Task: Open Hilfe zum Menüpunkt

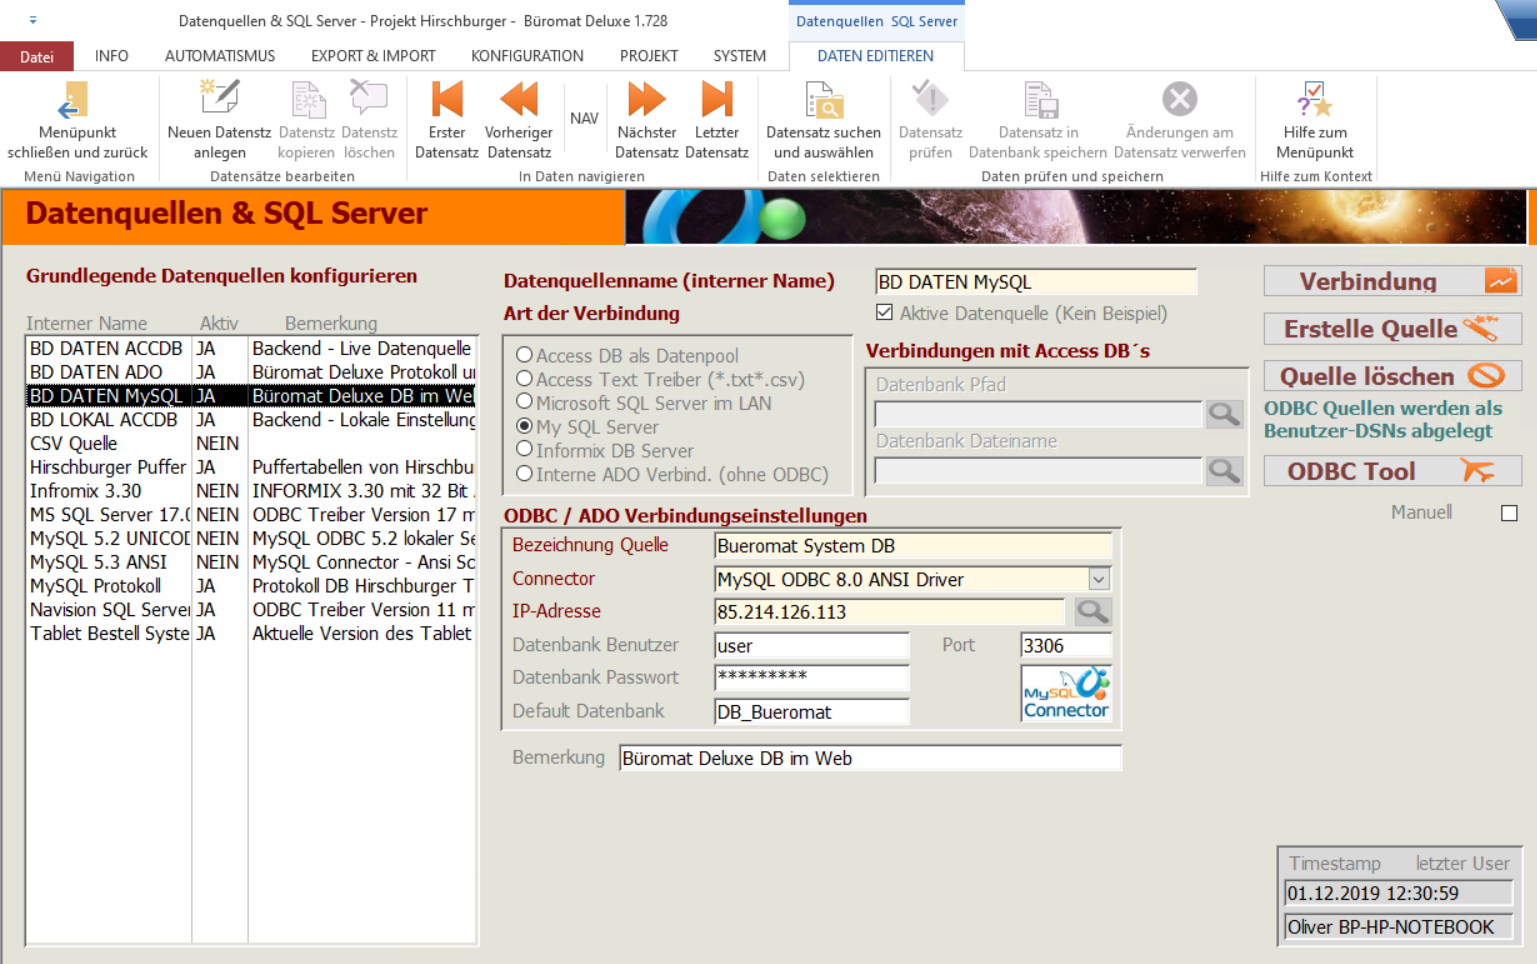Action: coord(1314,101)
